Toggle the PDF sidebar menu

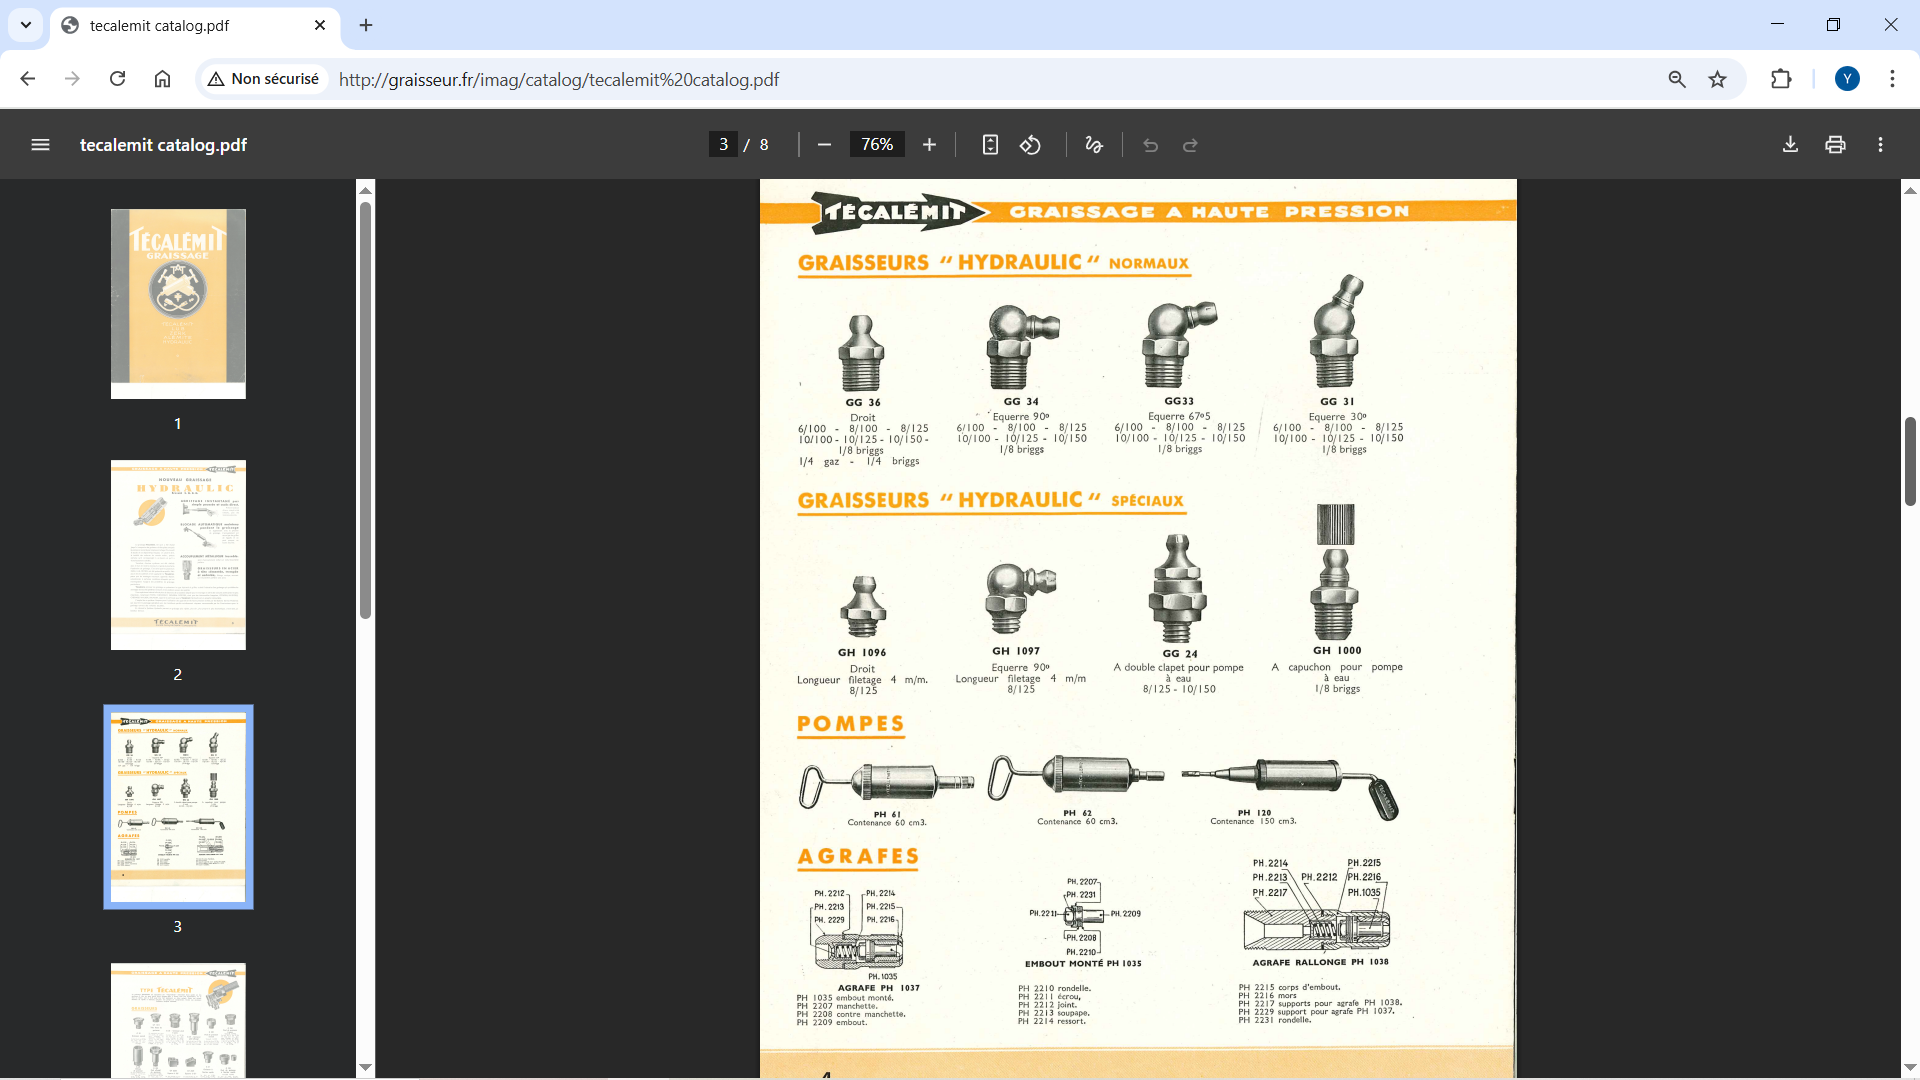point(40,145)
